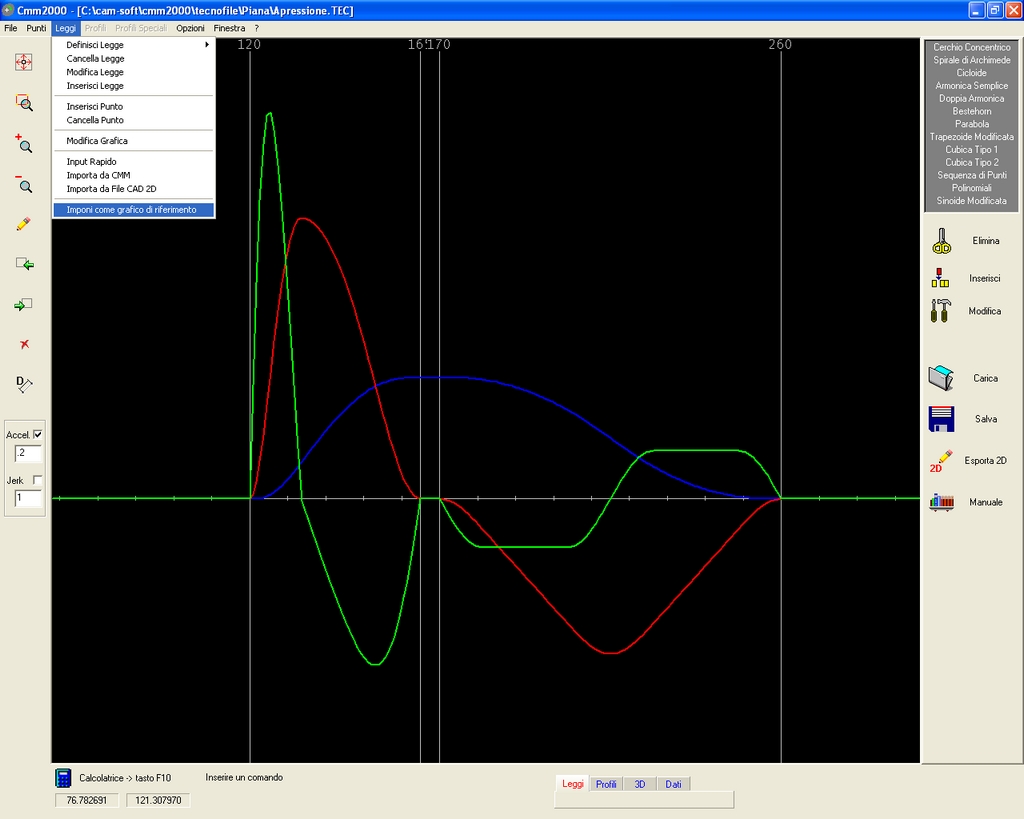Select Sinoide Modificata law
The width and height of the screenshot is (1024, 819).
(x=971, y=201)
